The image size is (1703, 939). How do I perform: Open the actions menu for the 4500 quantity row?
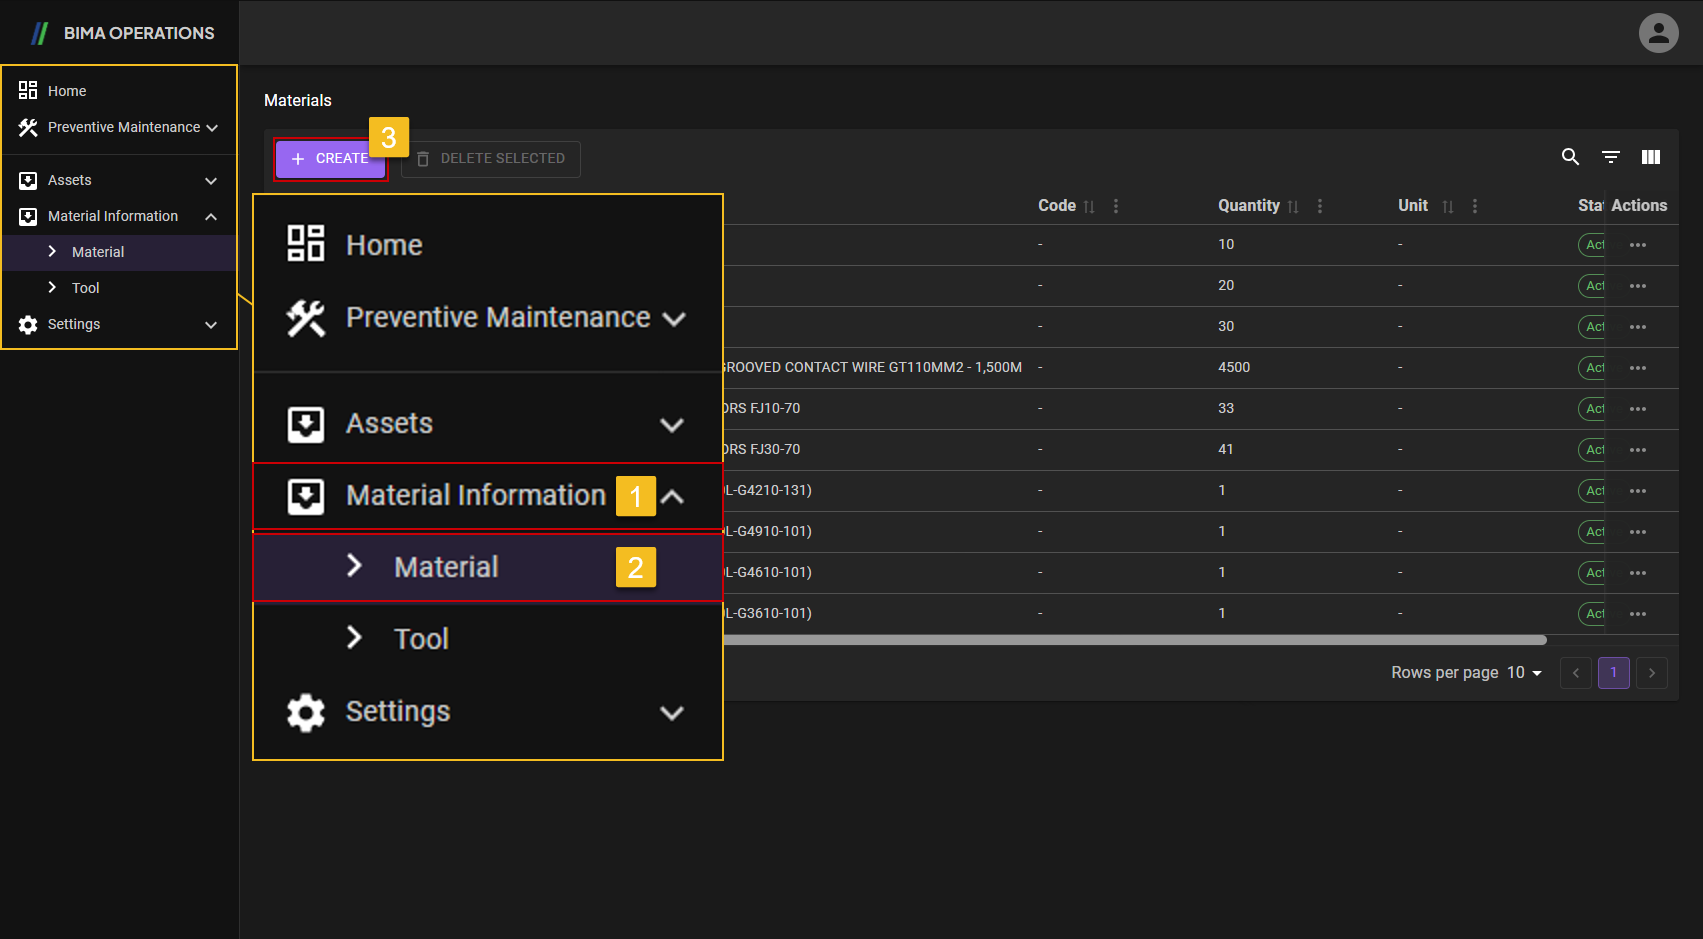point(1638,367)
